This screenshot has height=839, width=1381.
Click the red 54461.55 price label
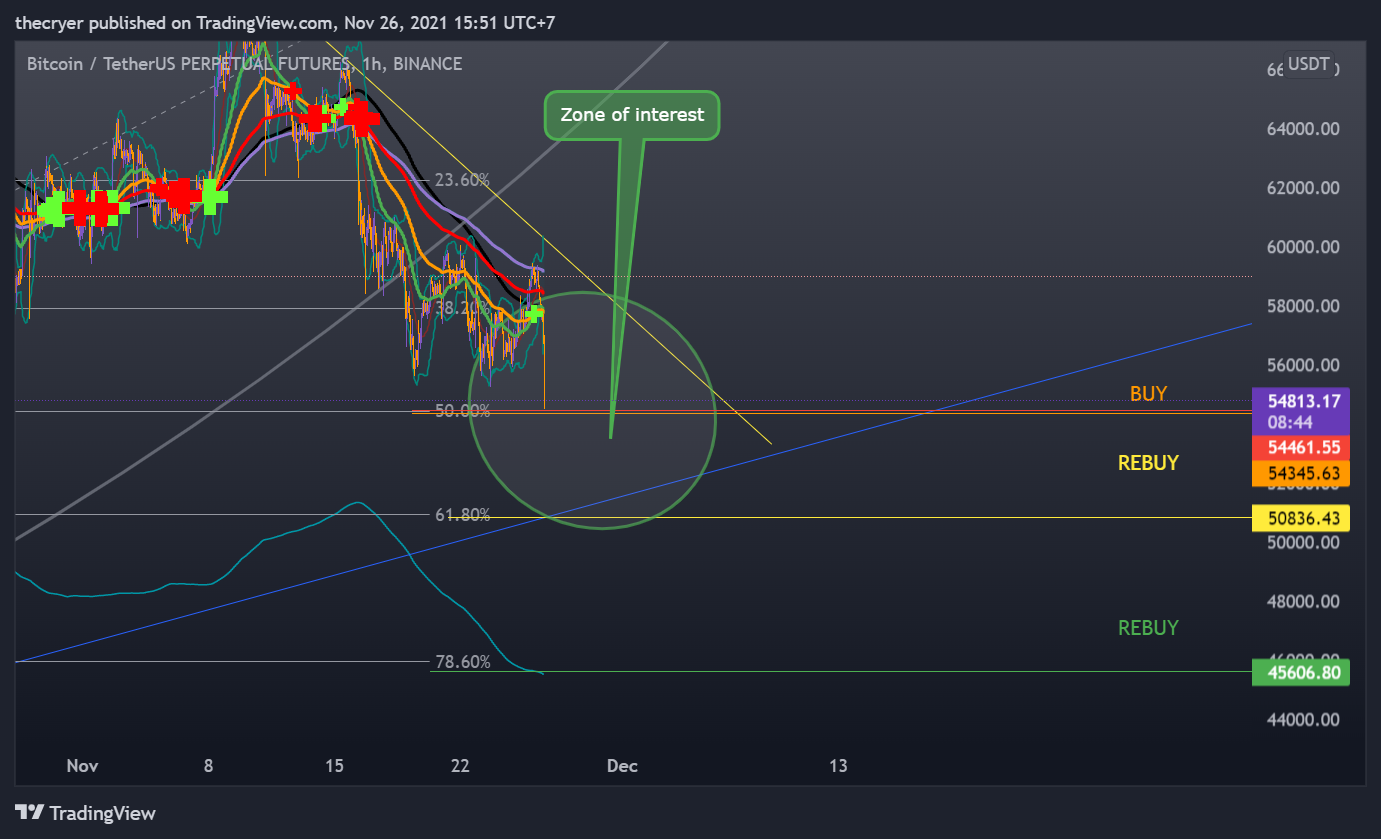[1301, 447]
